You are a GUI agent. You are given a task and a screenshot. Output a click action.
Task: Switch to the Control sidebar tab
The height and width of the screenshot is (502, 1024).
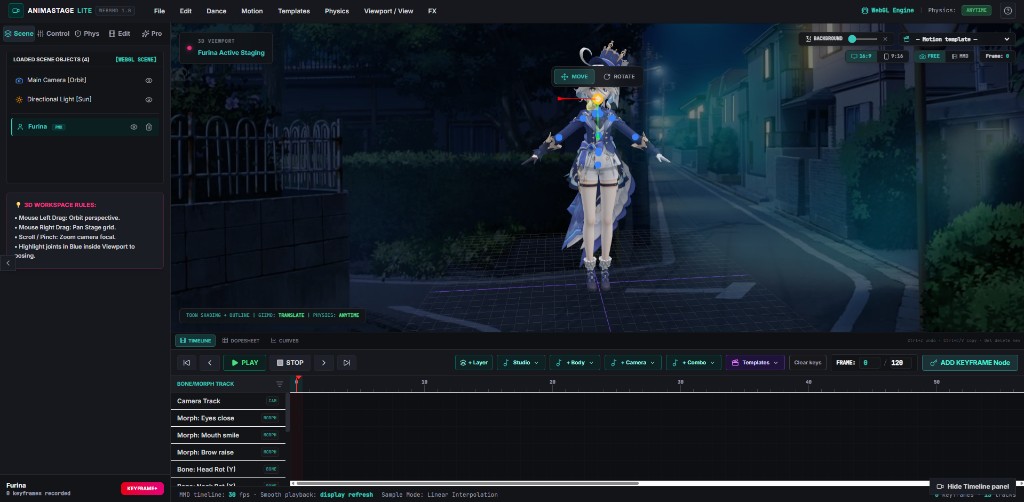click(x=54, y=33)
